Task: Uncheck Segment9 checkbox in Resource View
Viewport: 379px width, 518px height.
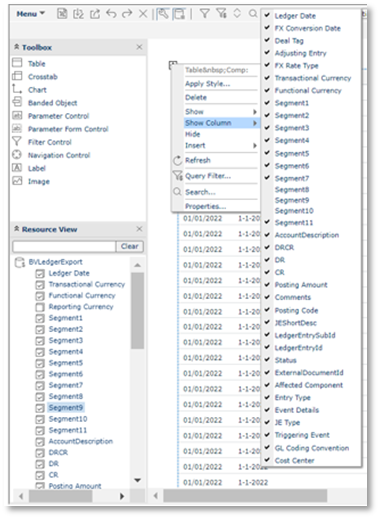Action: point(40,408)
